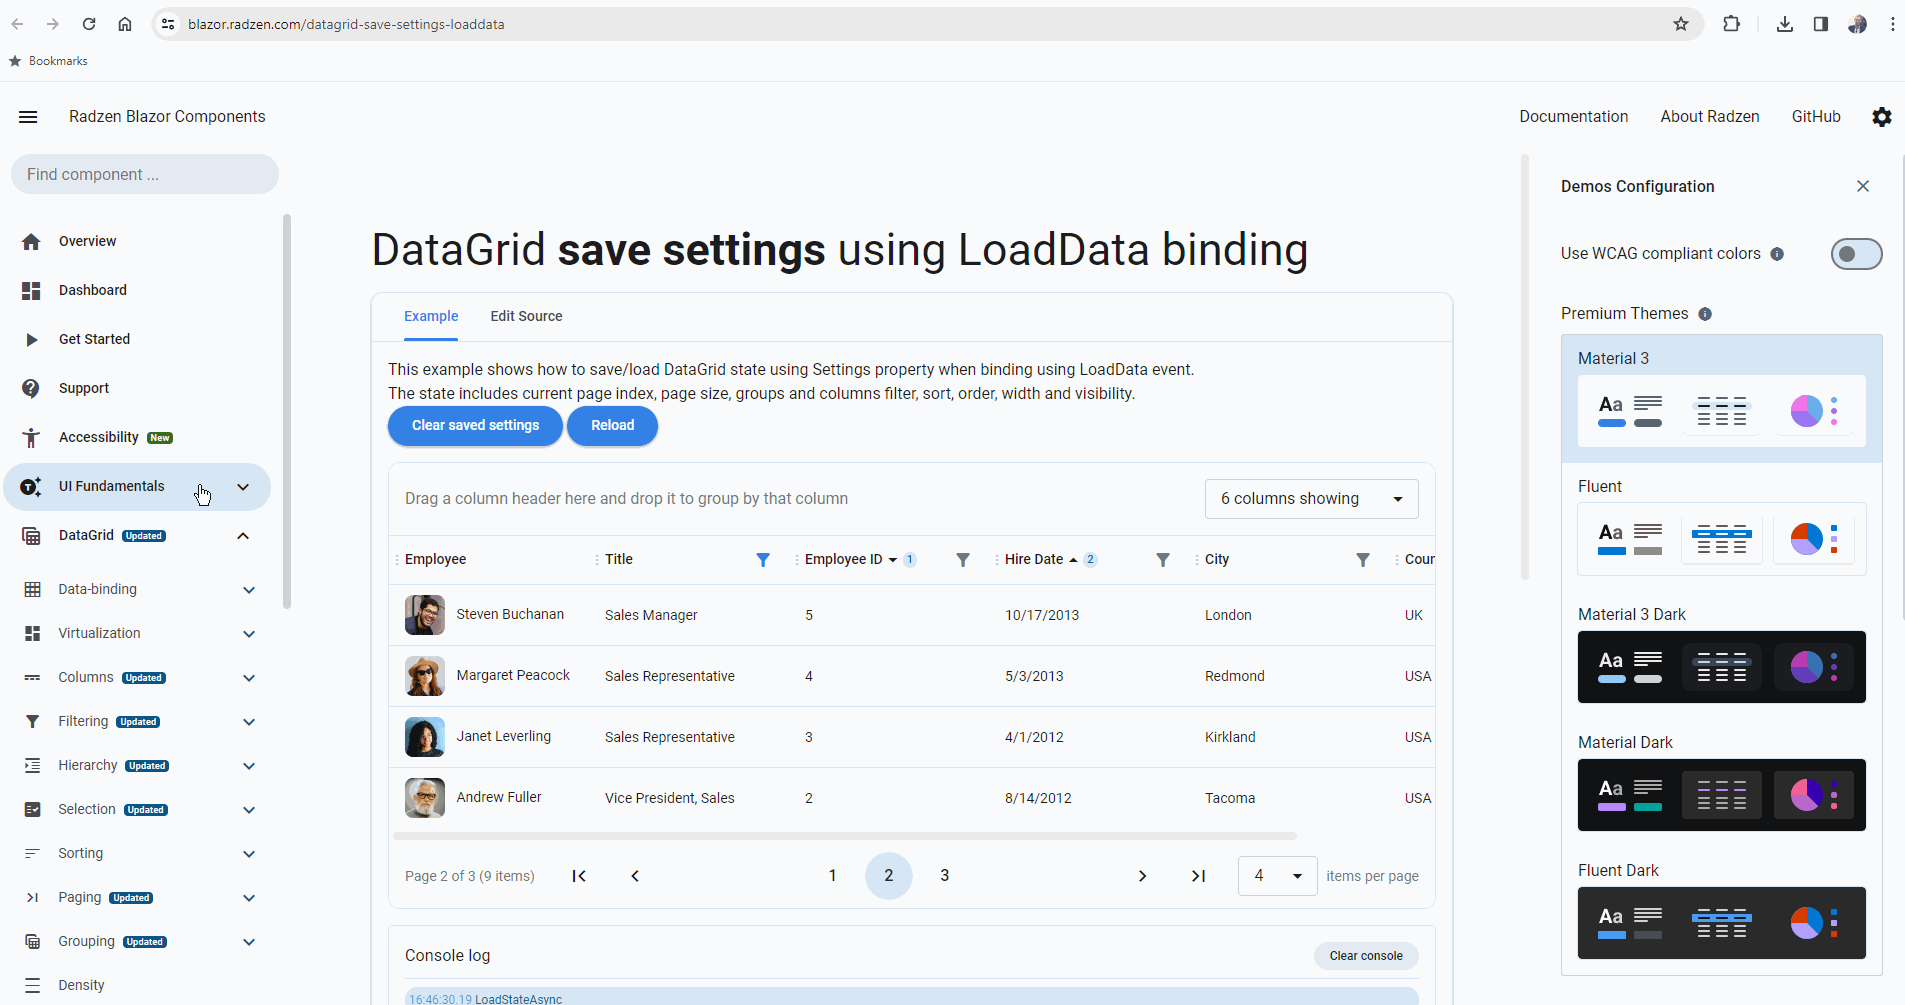
Task: Go to the last page of grid
Action: coord(1198,876)
